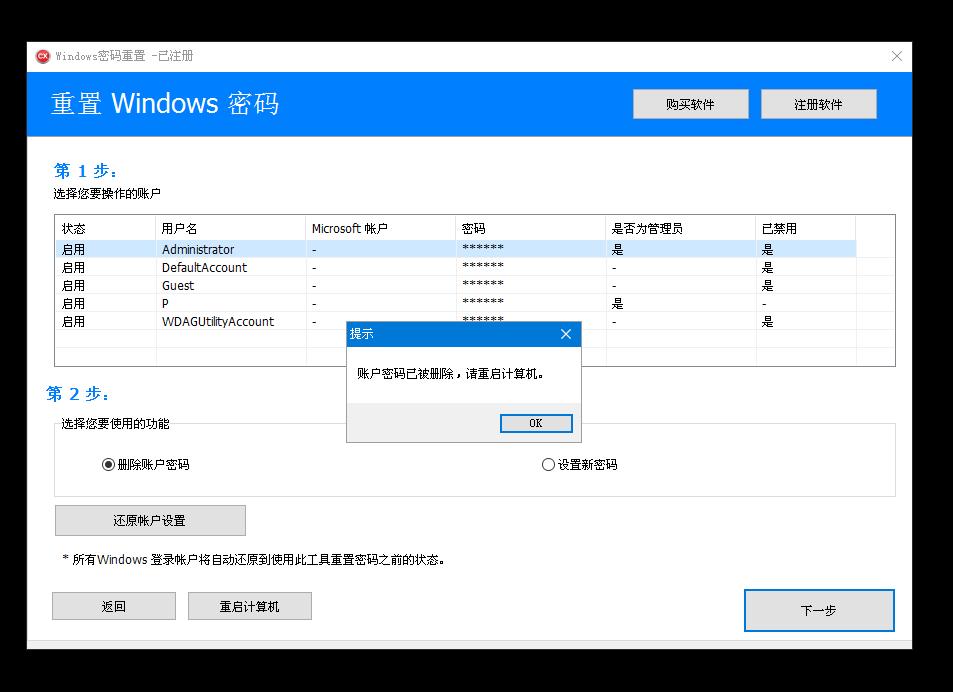Screen dimensions: 953x692
Task: Click the 是 disabled value for DefaultAccount
Action: tap(768, 267)
